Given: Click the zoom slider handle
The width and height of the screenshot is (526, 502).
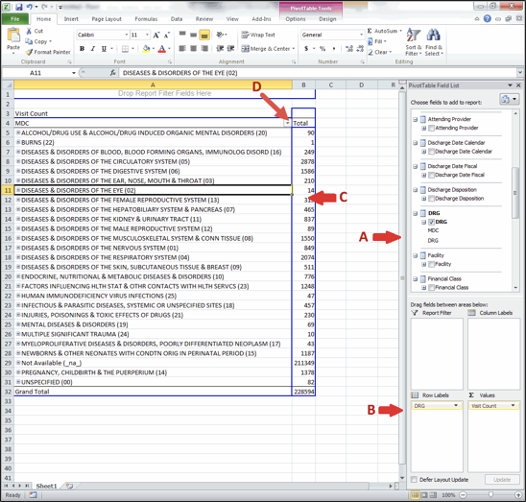Looking at the screenshot, I should tap(490, 495).
